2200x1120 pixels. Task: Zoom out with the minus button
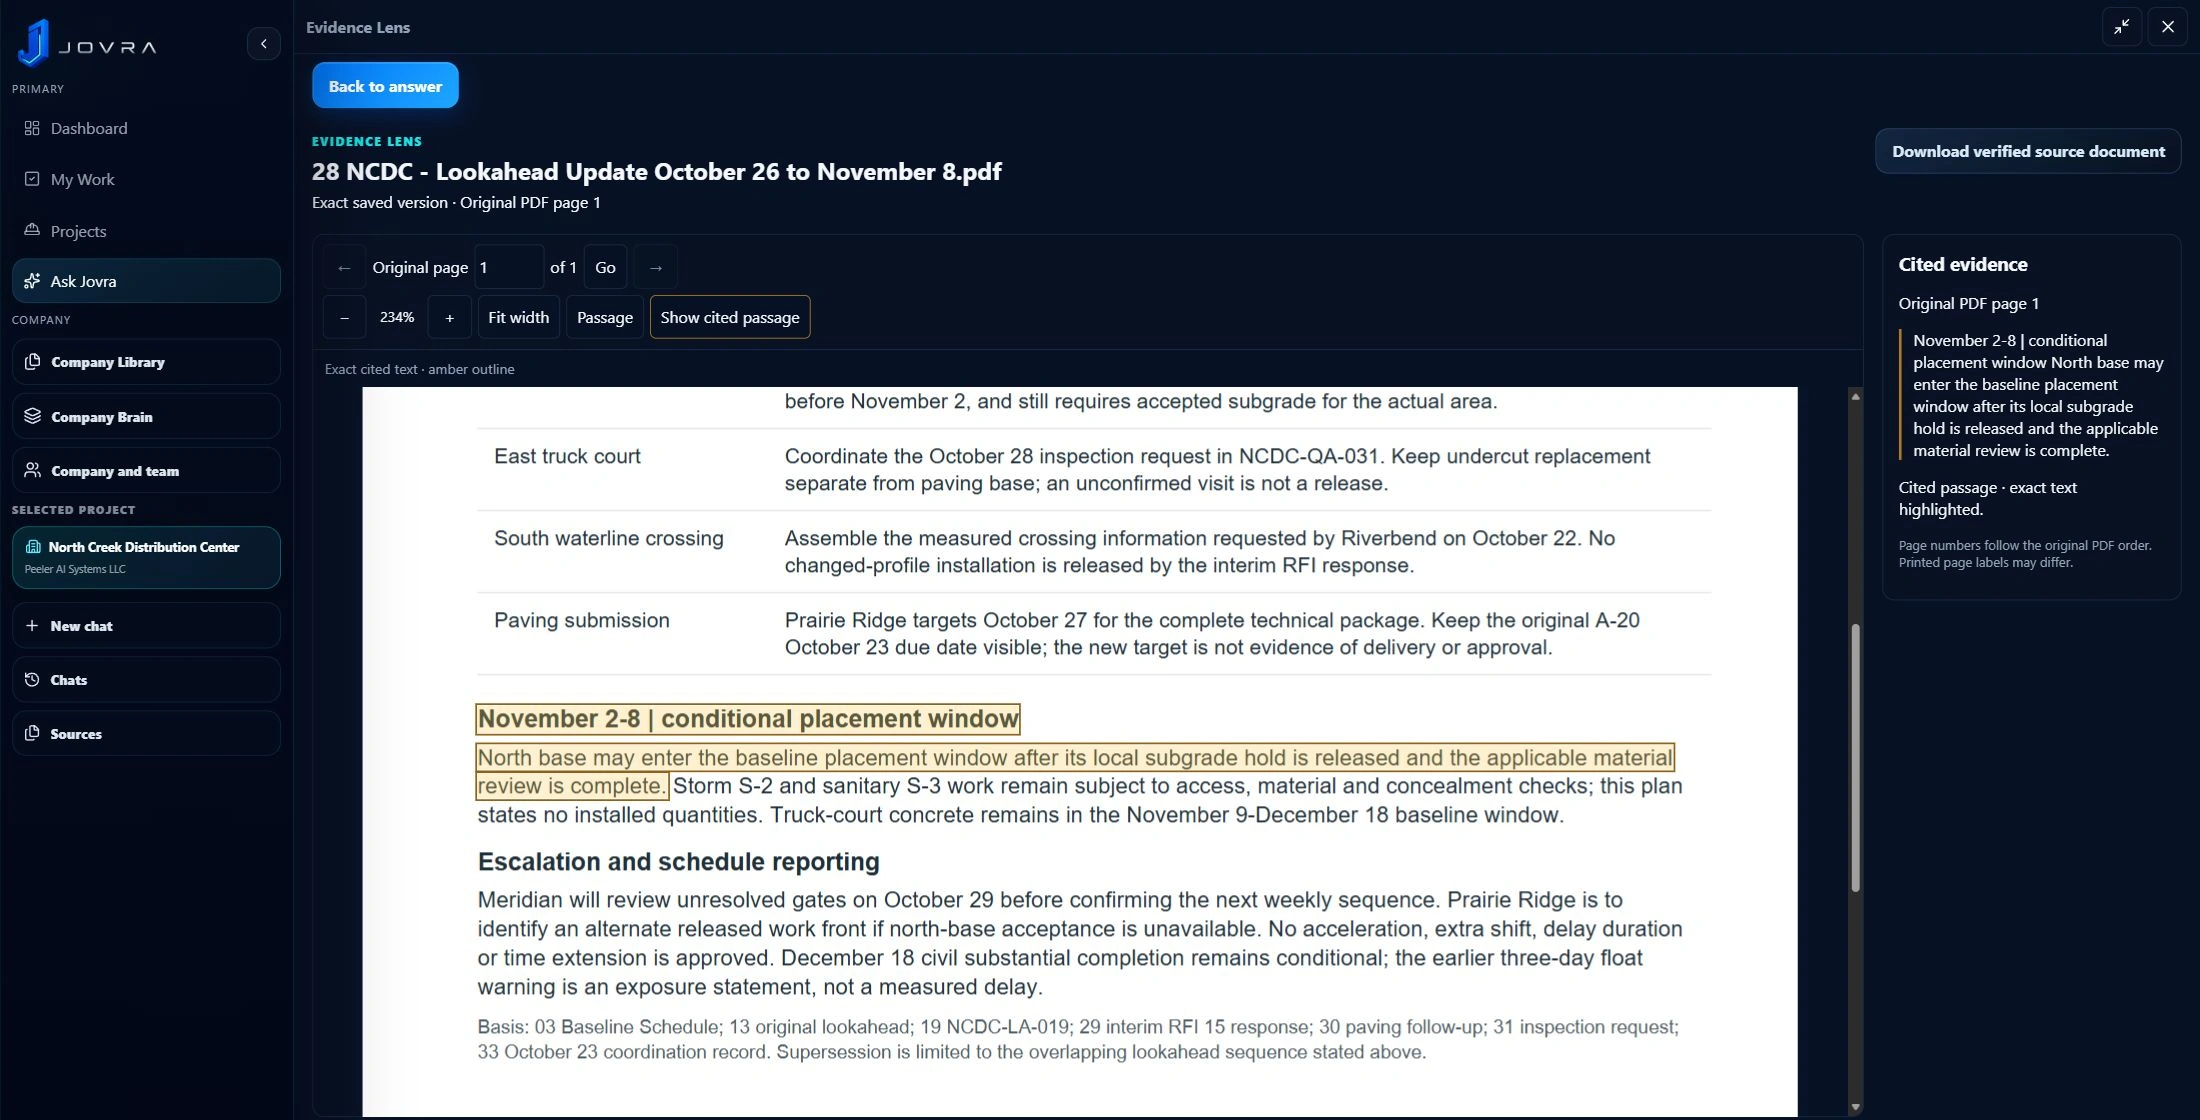pos(344,317)
